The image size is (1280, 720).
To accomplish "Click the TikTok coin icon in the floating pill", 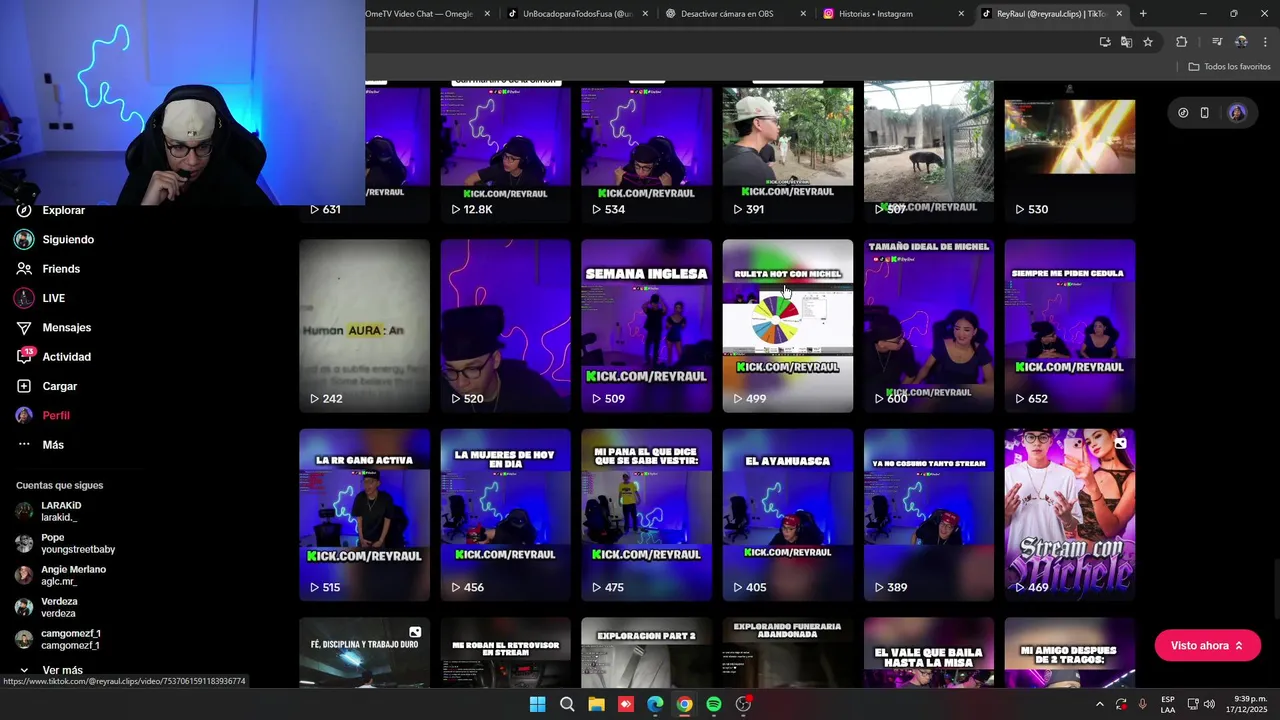I will [x=1183, y=113].
